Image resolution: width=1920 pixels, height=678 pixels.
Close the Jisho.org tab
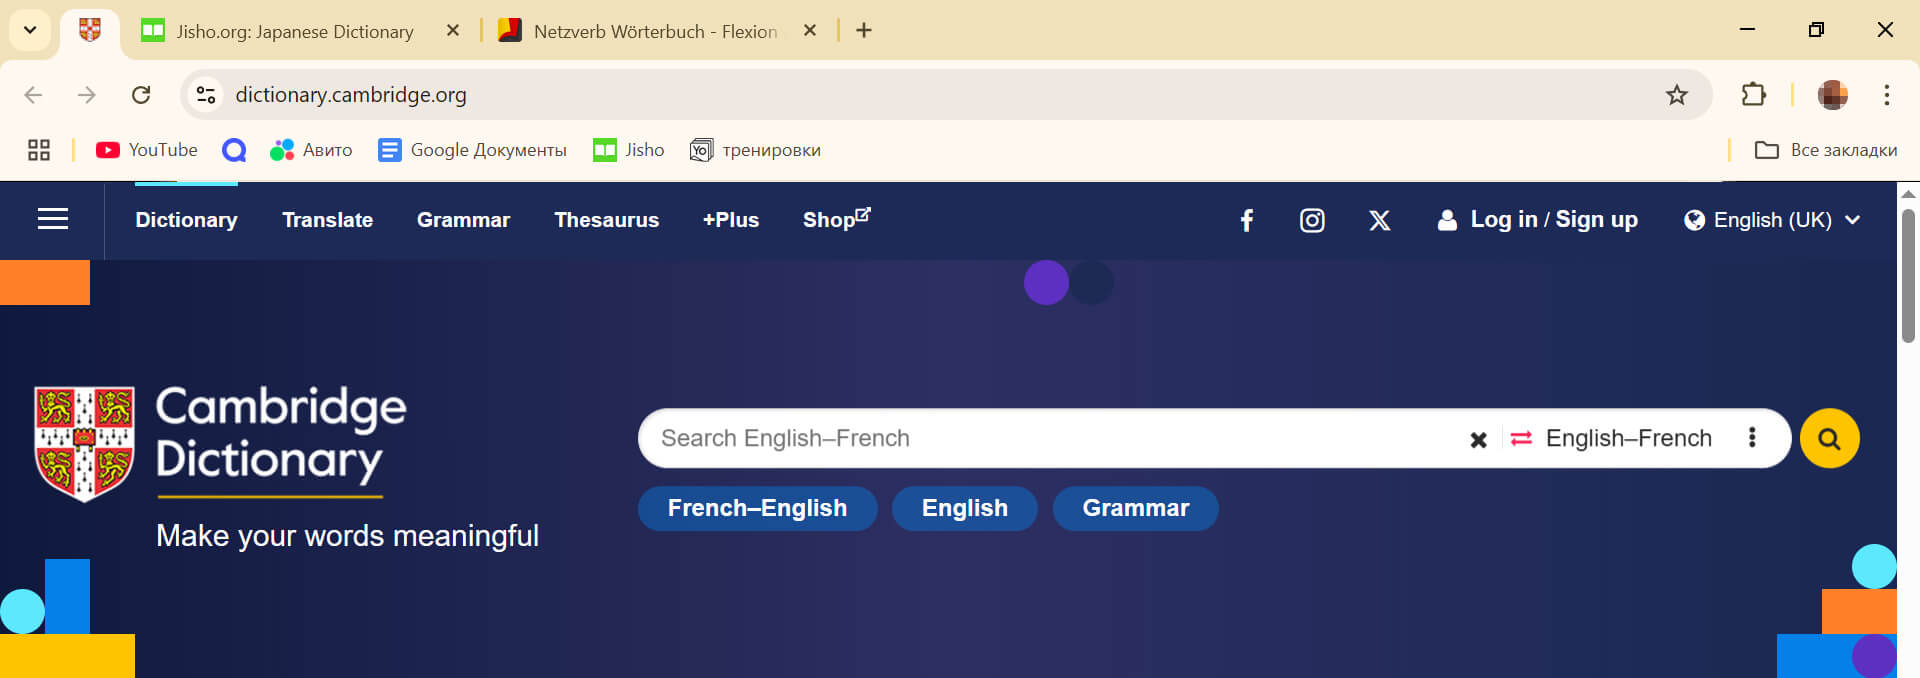pyautogui.click(x=453, y=31)
